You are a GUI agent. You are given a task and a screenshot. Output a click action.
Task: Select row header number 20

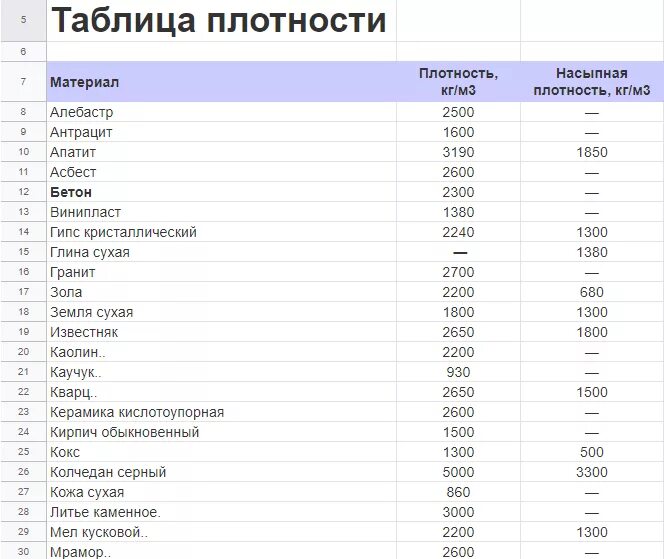23,352
